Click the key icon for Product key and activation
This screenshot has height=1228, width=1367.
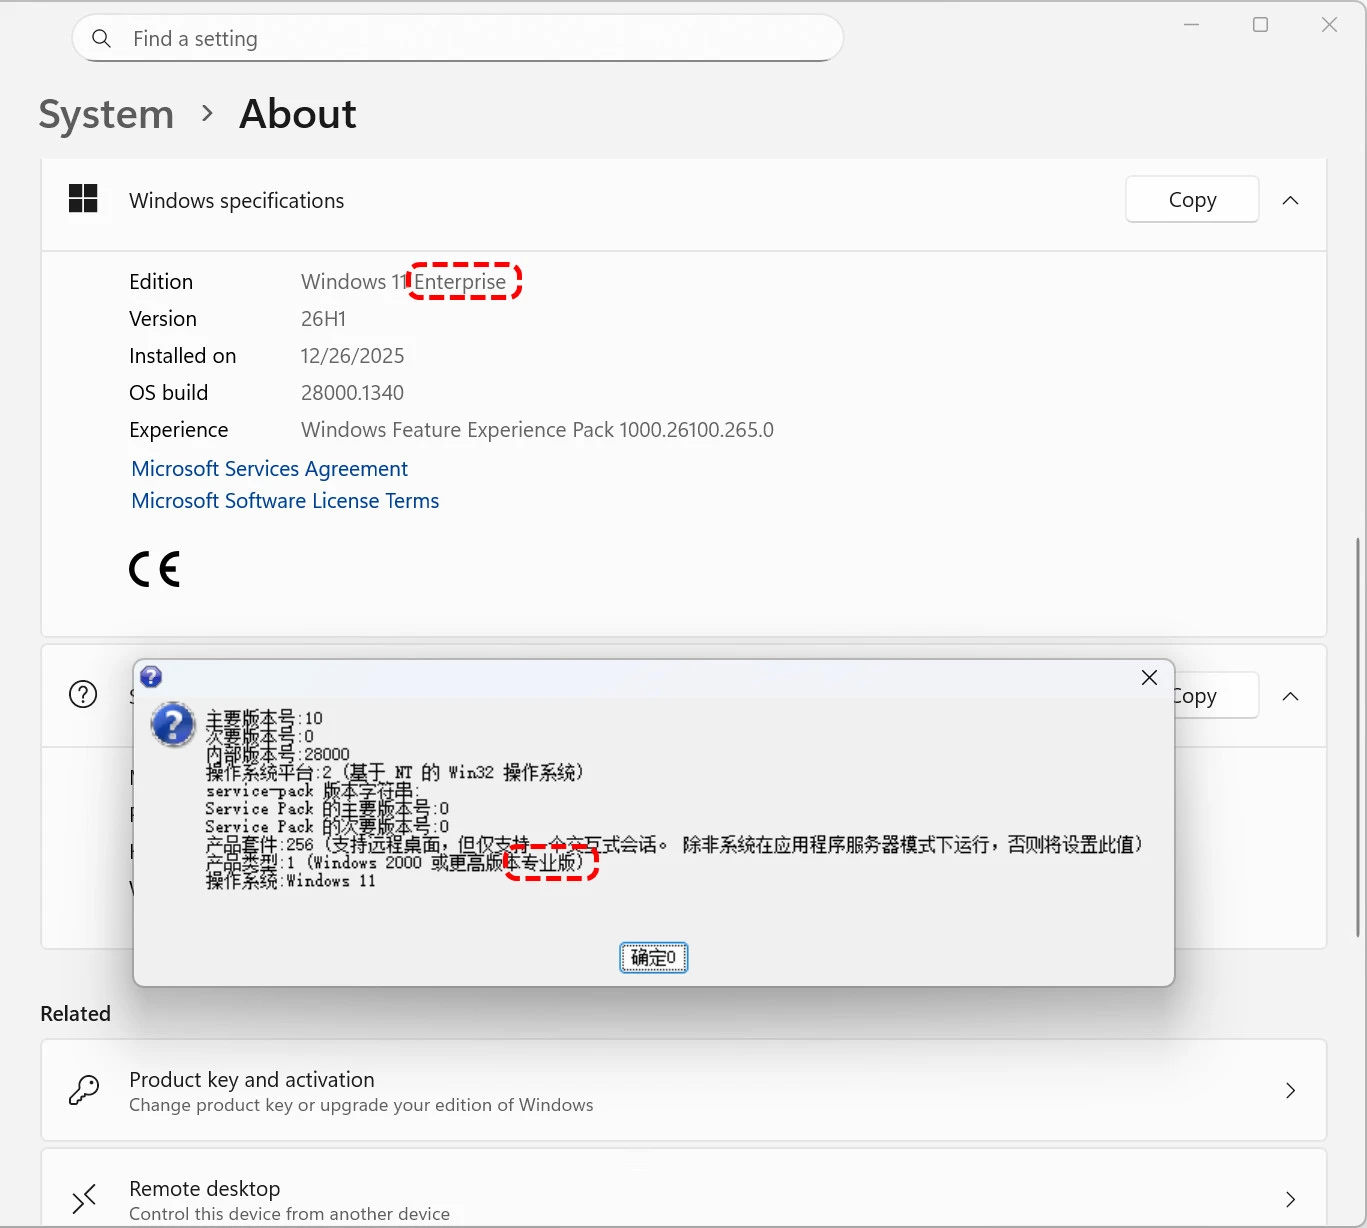pos(84,1090)
